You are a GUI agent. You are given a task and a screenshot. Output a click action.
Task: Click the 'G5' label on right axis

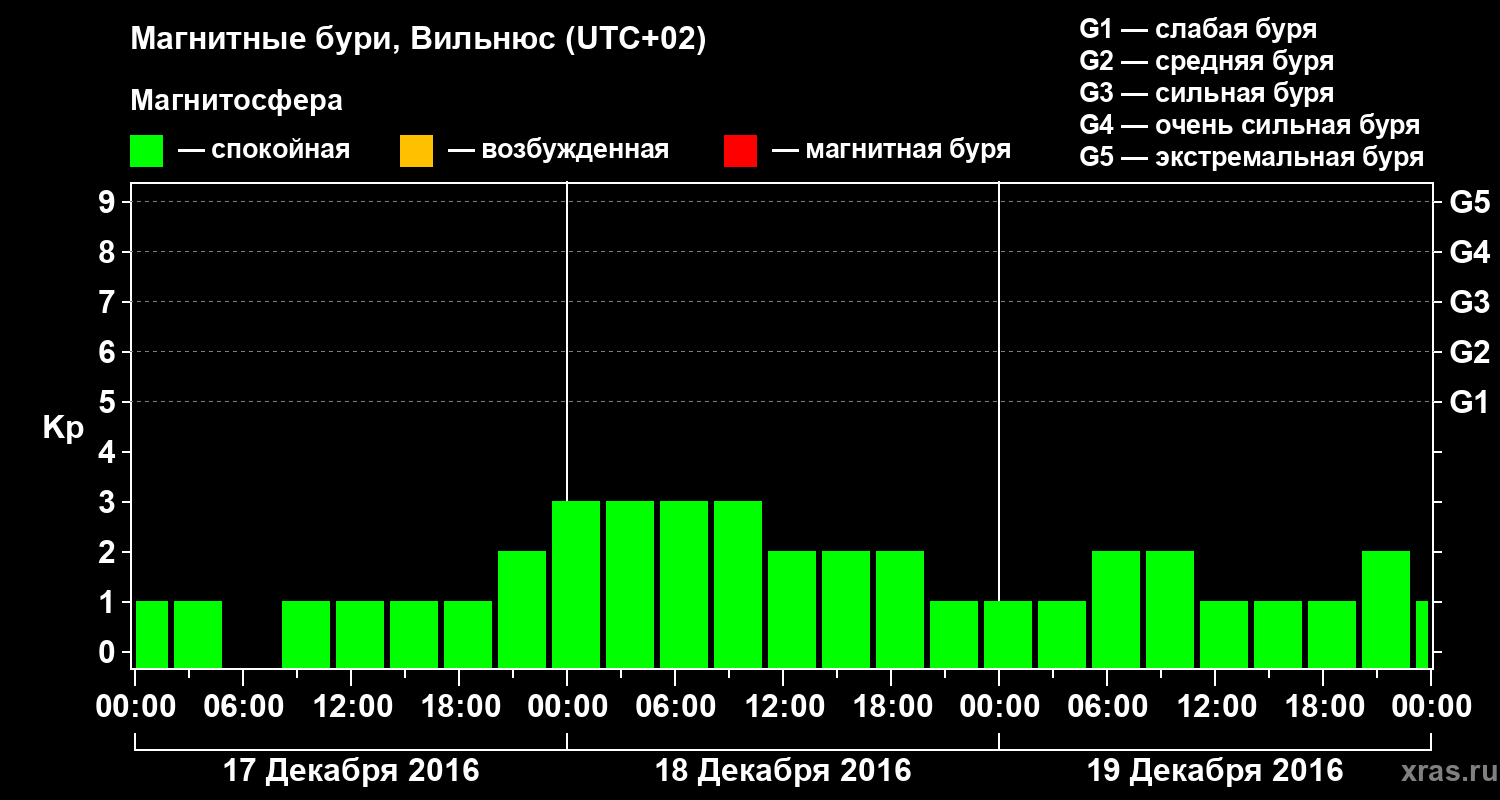tap(1470, 203)
